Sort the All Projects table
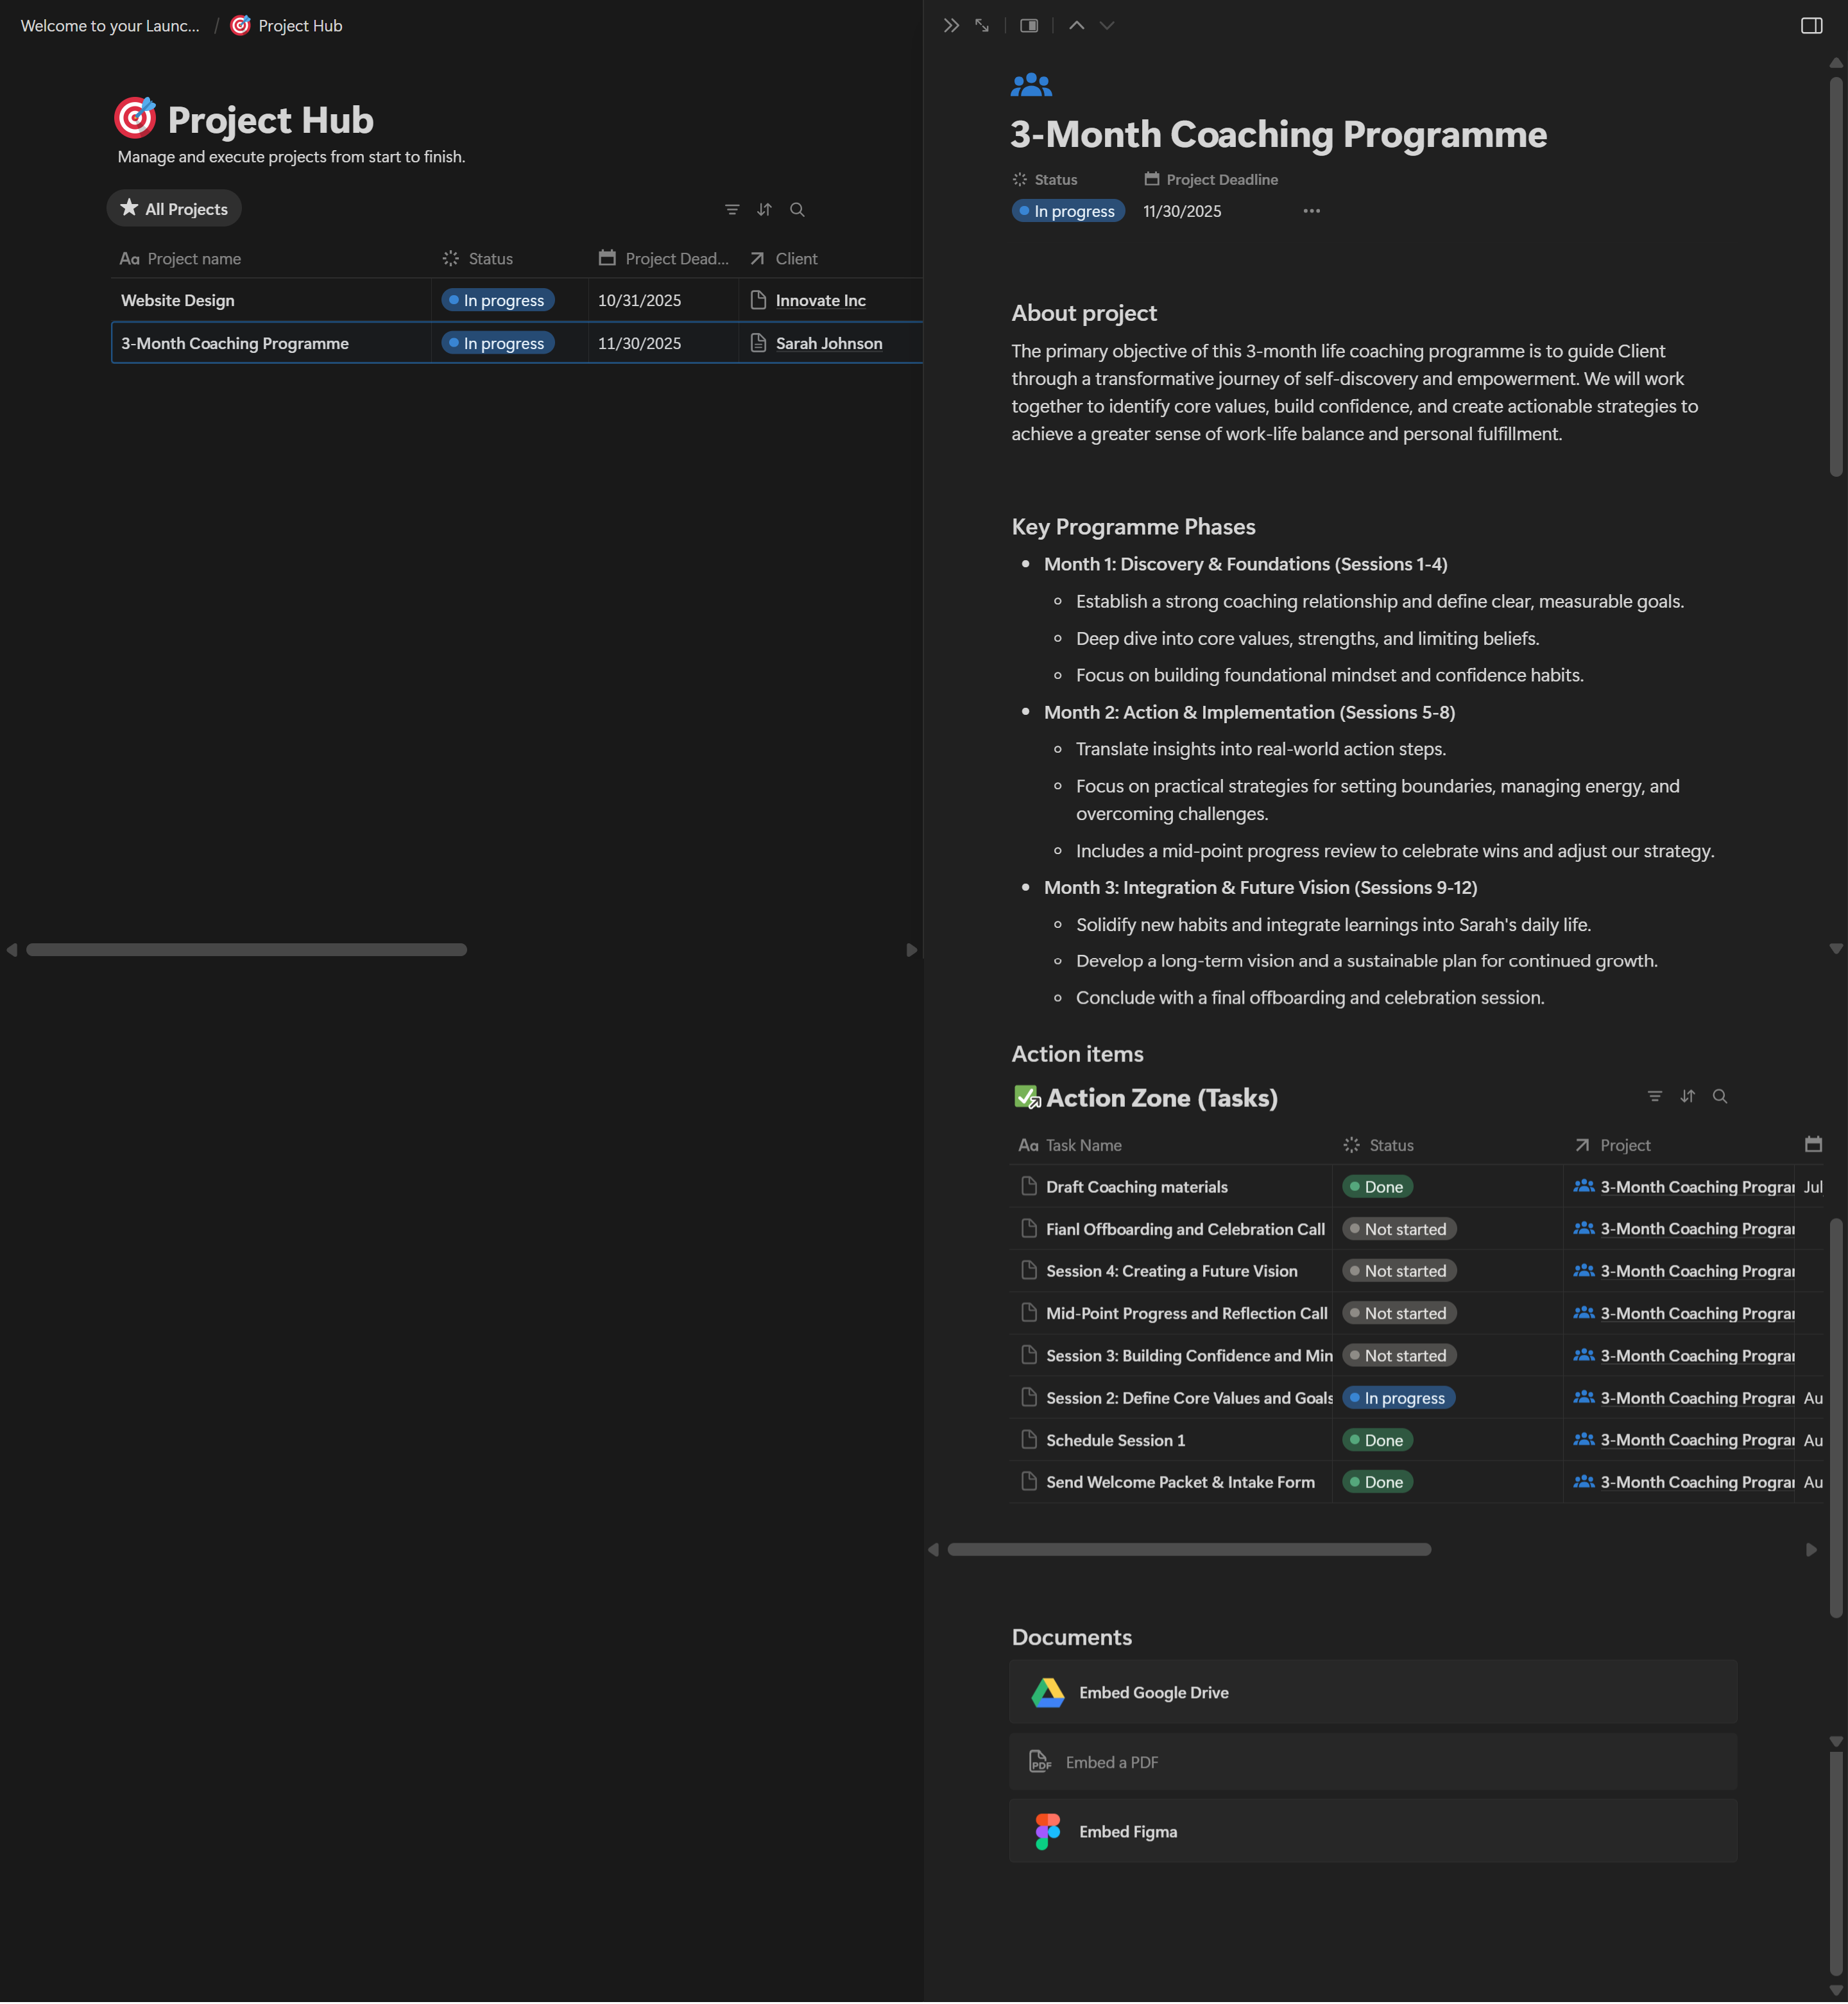 (x=764, y=210)
